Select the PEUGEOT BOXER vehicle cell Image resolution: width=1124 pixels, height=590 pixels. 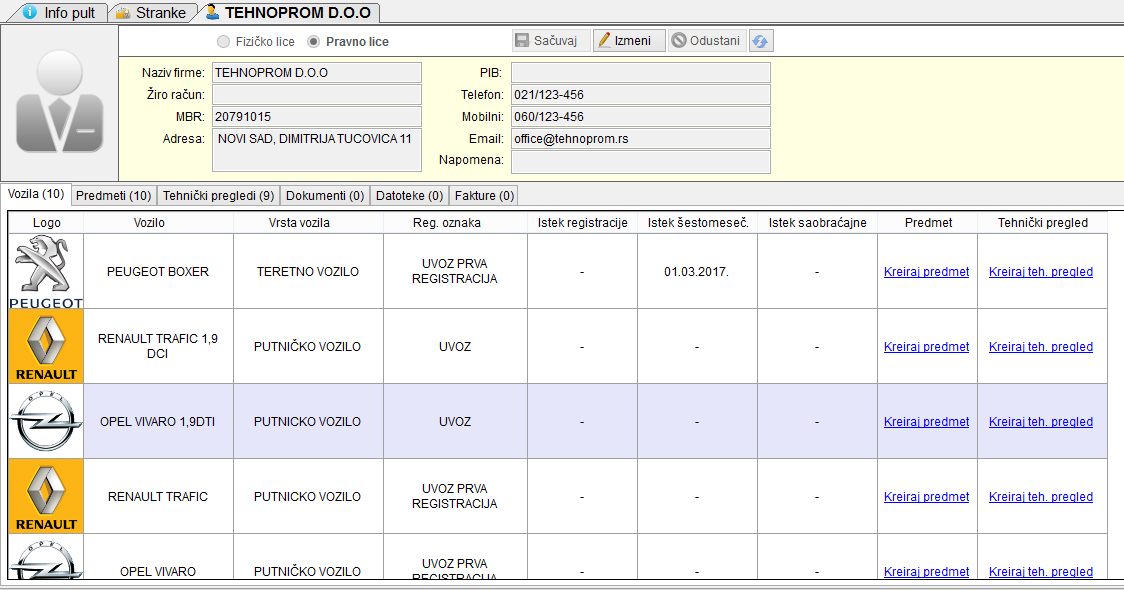point(158,272)
